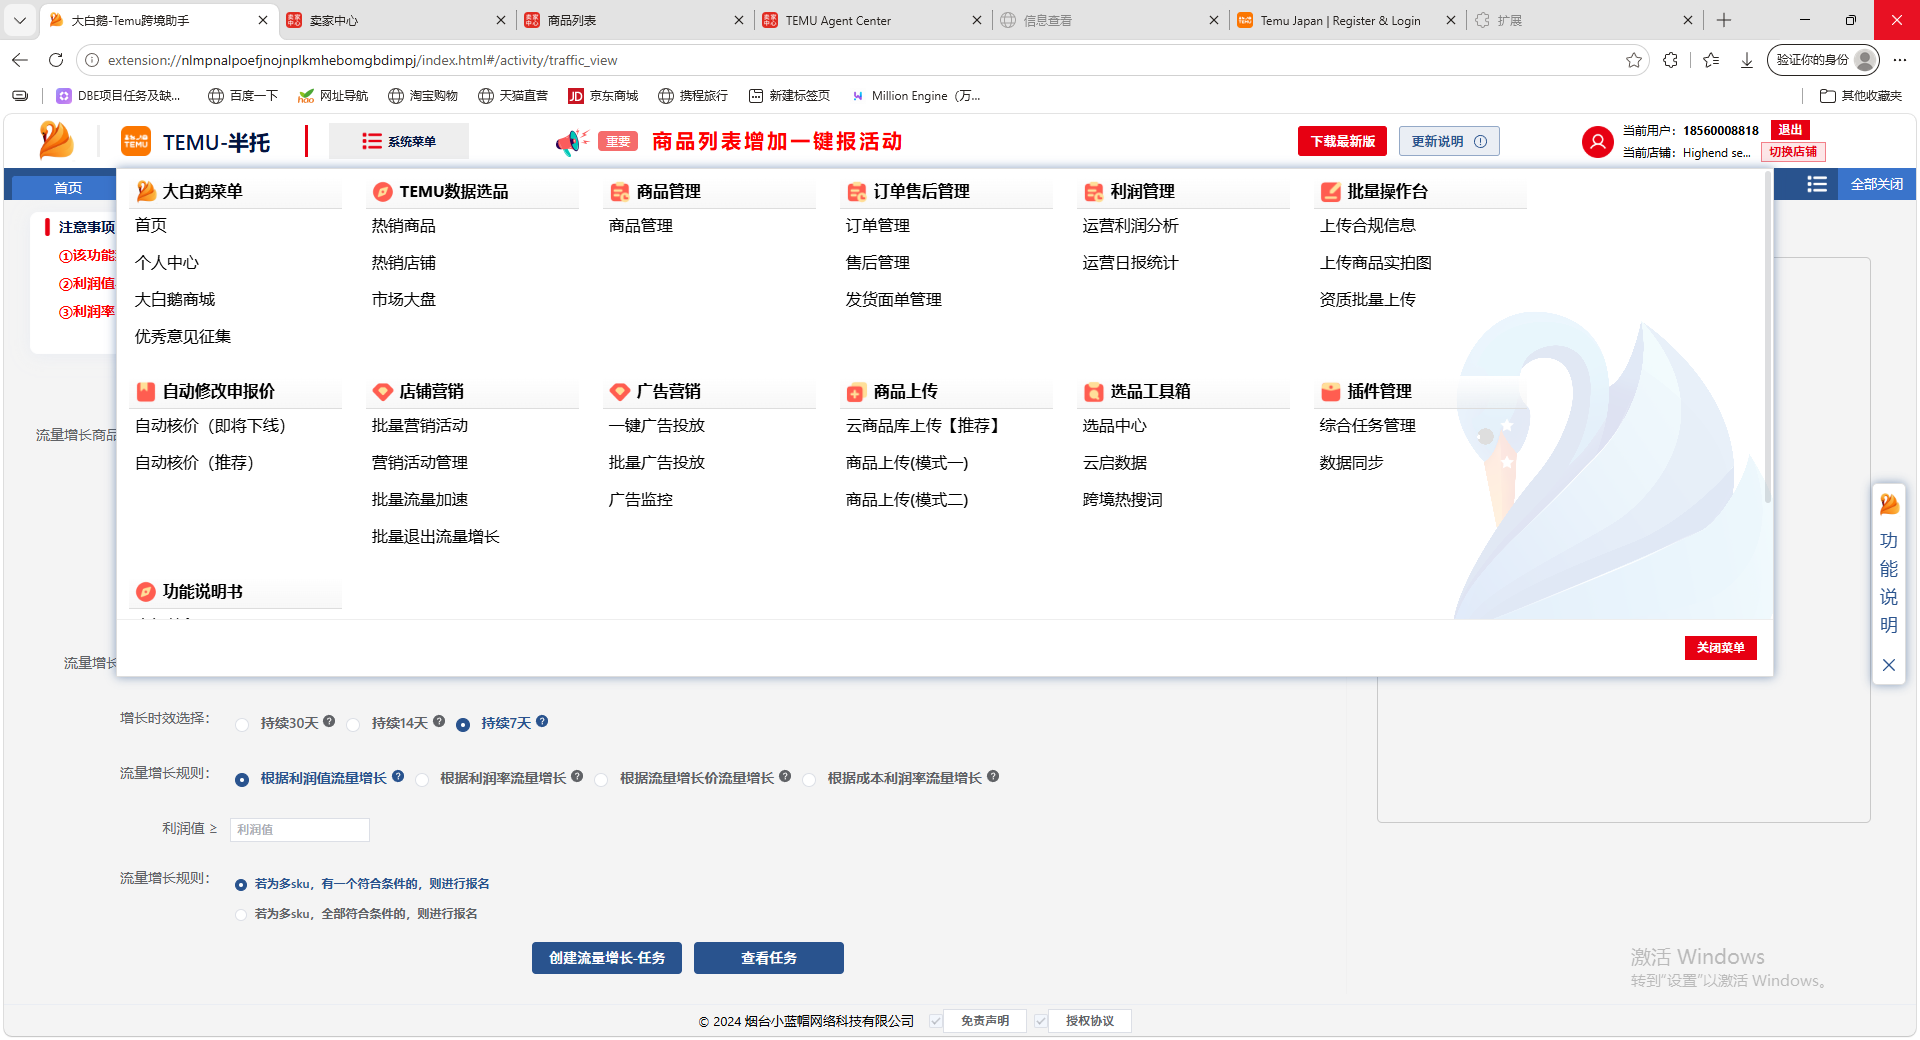Open 数据同步 under 插件管理

click(x=1352, y=463)
